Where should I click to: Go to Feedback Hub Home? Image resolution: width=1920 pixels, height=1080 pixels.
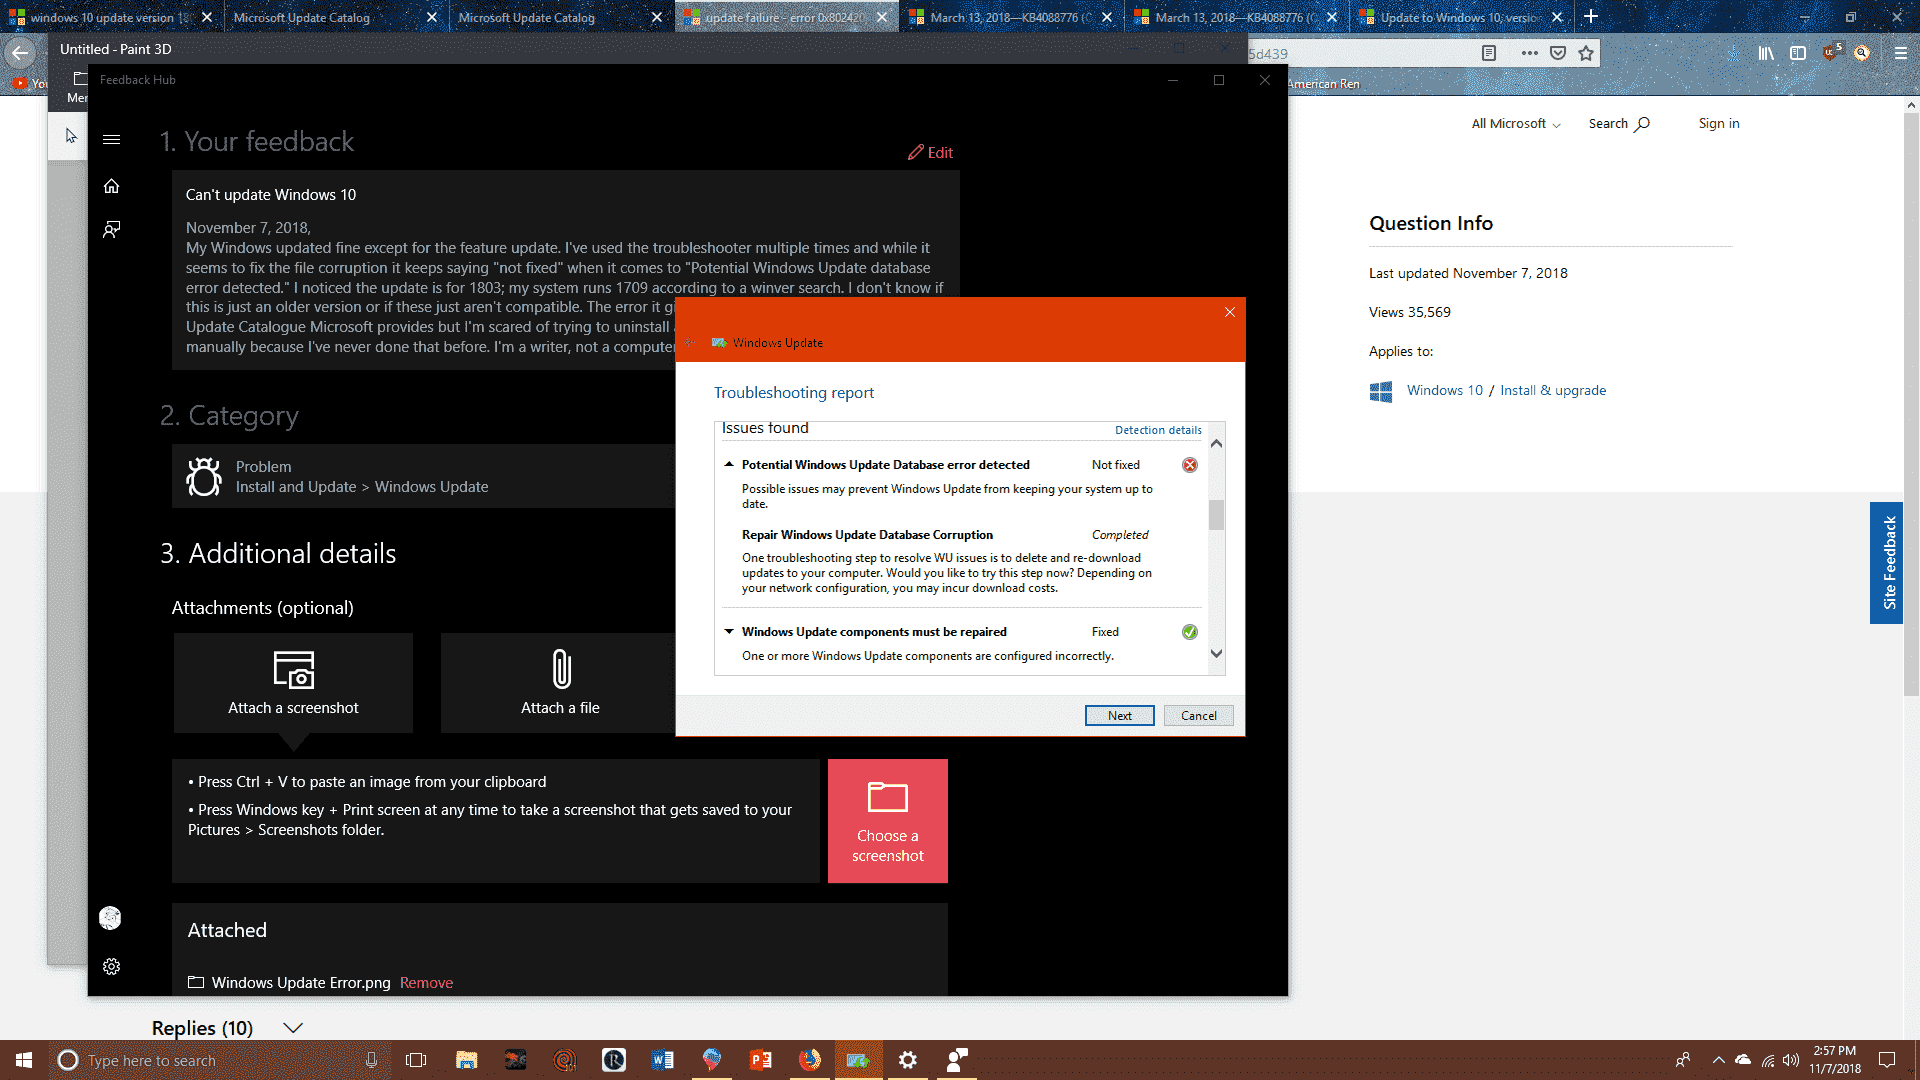111,186
